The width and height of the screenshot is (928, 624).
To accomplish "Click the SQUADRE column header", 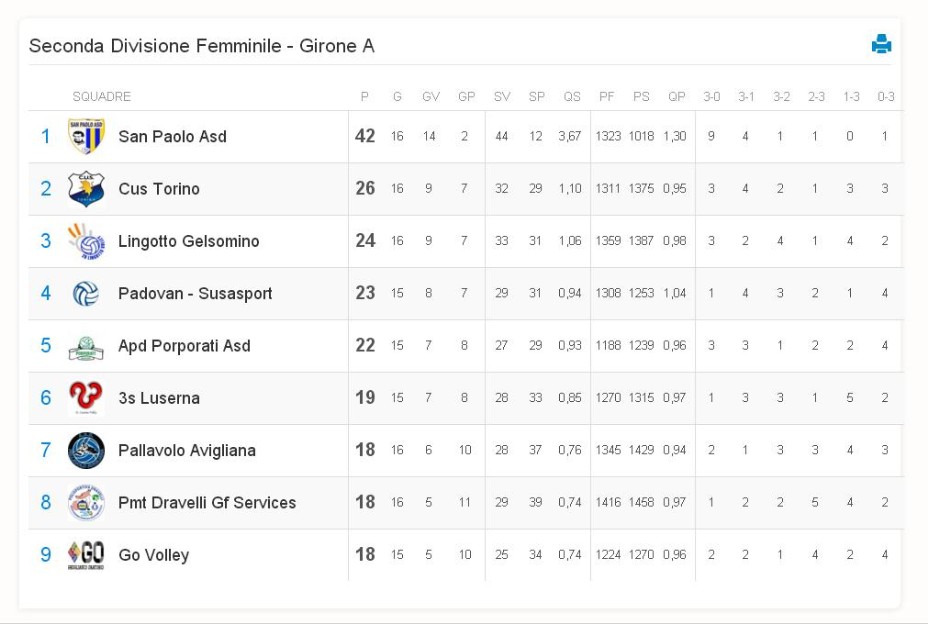I will [x=101, y=97].
